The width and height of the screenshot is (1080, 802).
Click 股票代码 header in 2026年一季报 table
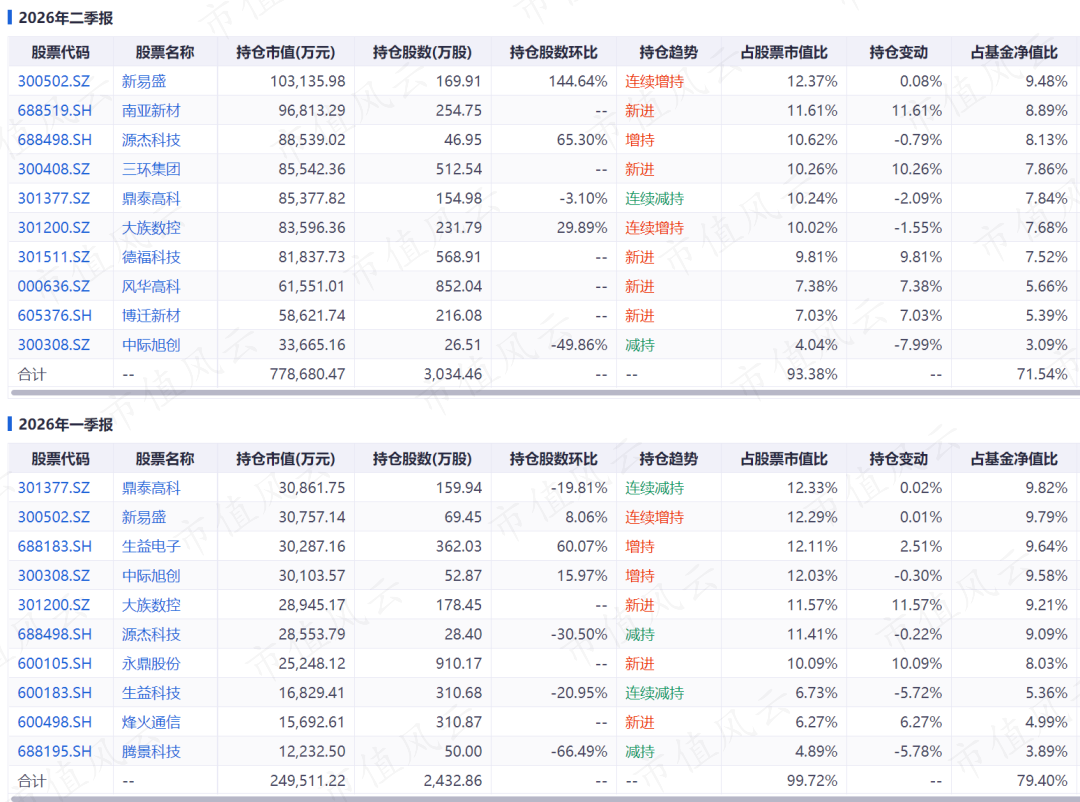click(61, 459)
